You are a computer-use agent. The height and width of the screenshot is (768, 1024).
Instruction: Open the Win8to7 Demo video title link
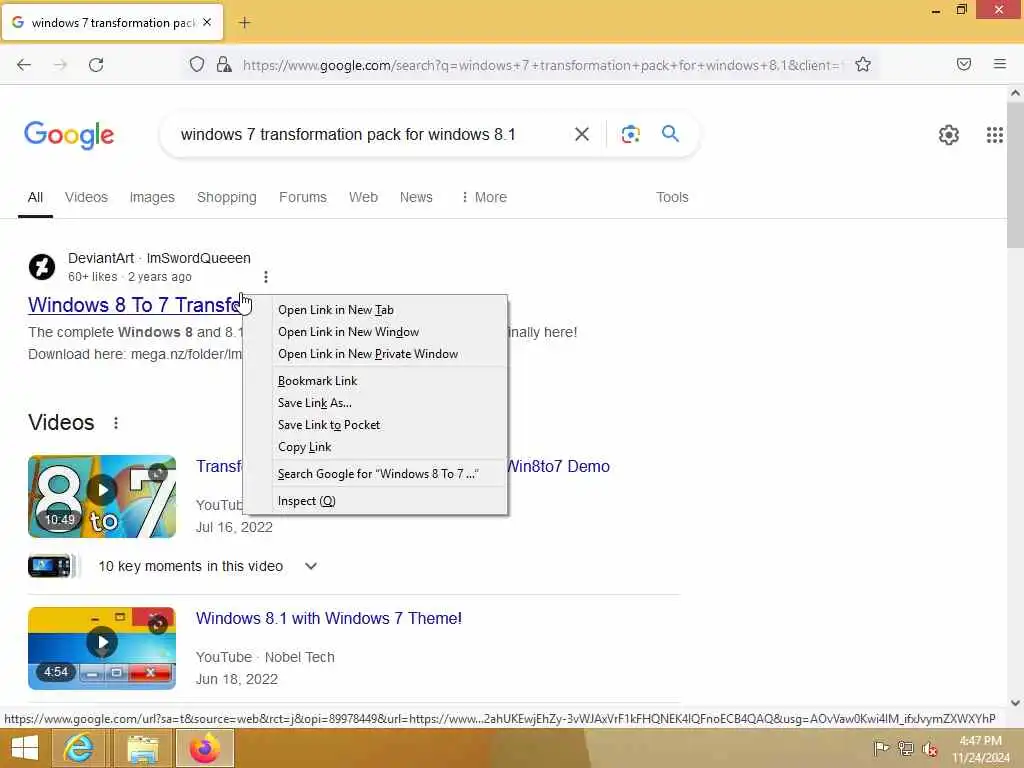(559, 466)
